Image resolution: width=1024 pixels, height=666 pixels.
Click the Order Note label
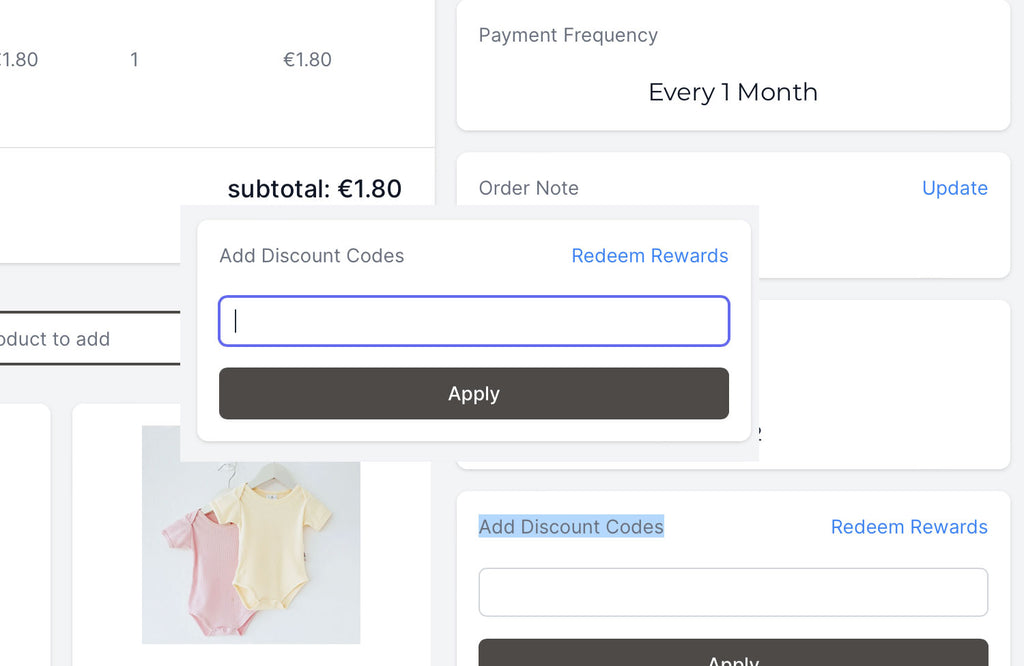point(528,188)
